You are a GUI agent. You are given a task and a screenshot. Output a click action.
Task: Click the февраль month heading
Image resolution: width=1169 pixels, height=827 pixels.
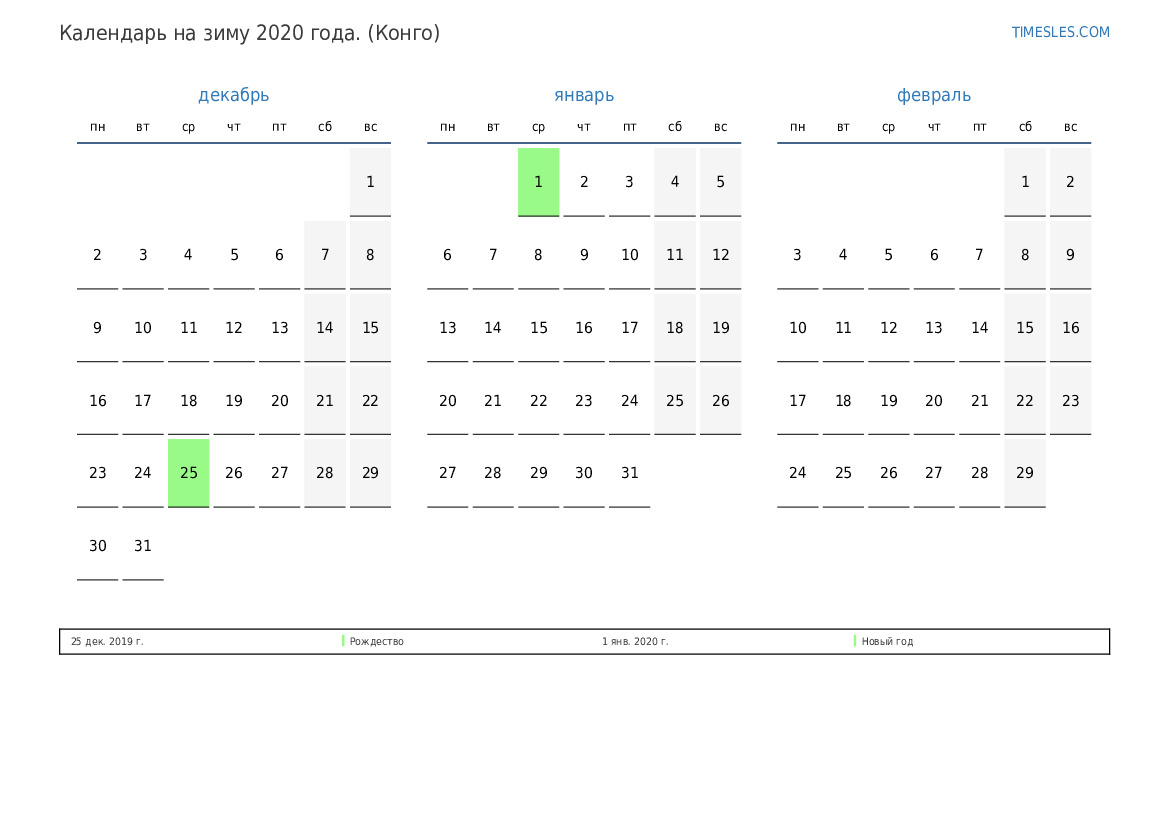click(x=933, y=95)
